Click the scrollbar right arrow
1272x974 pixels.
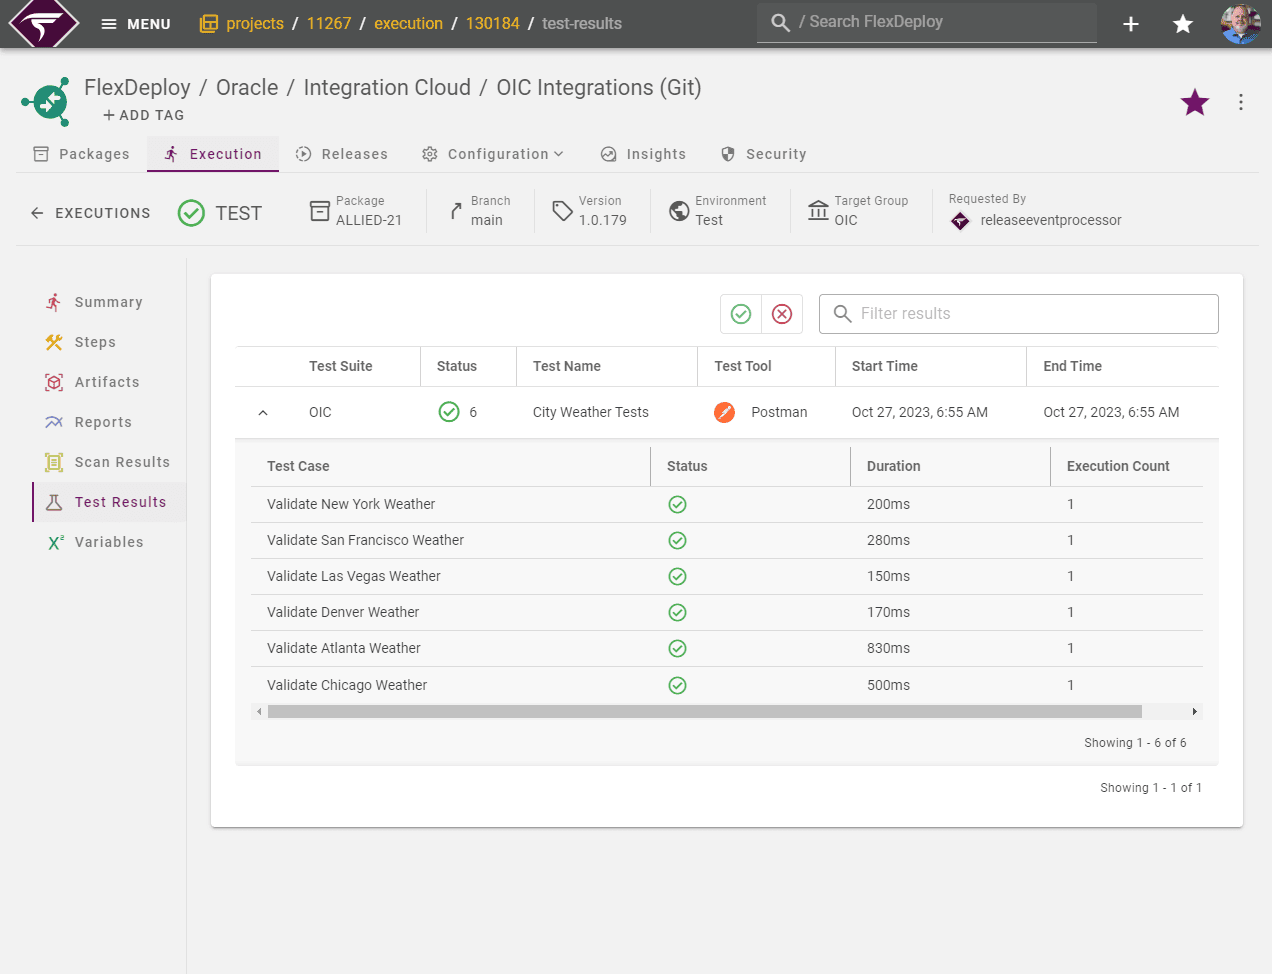point(1194,712)
